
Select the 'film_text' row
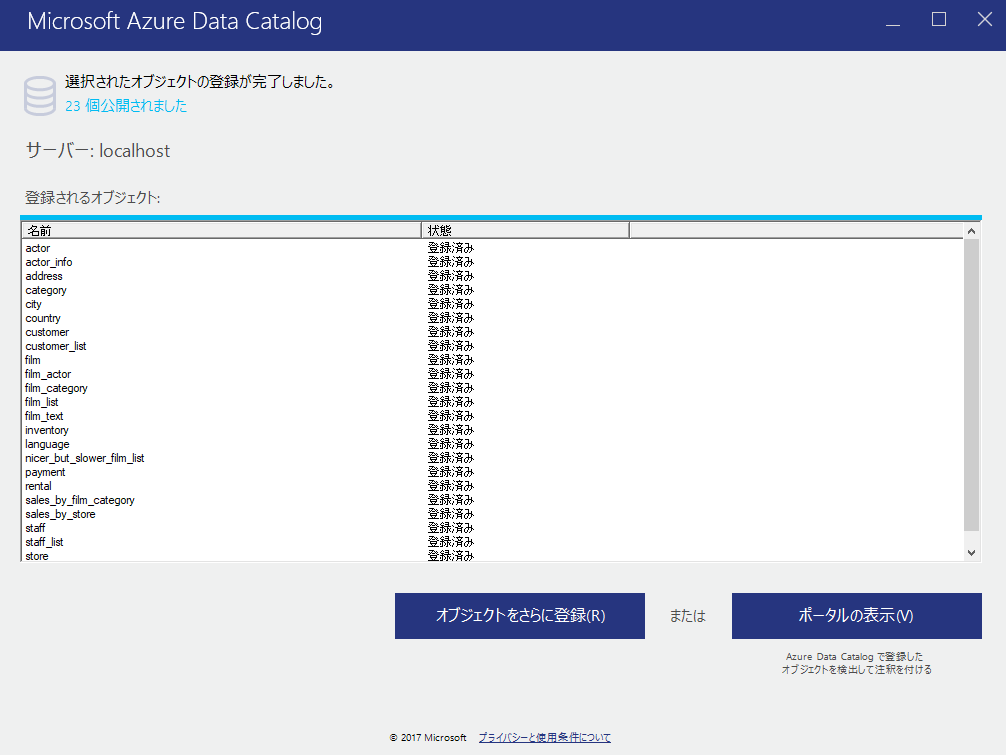click(493, 416)
